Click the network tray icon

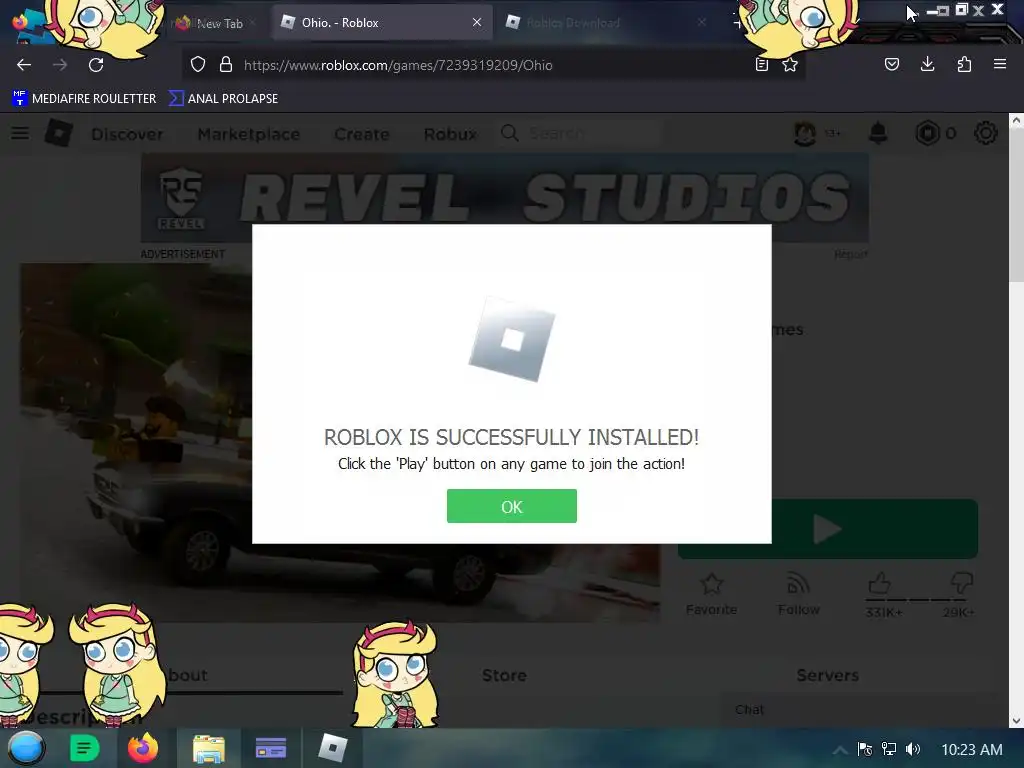889,749
